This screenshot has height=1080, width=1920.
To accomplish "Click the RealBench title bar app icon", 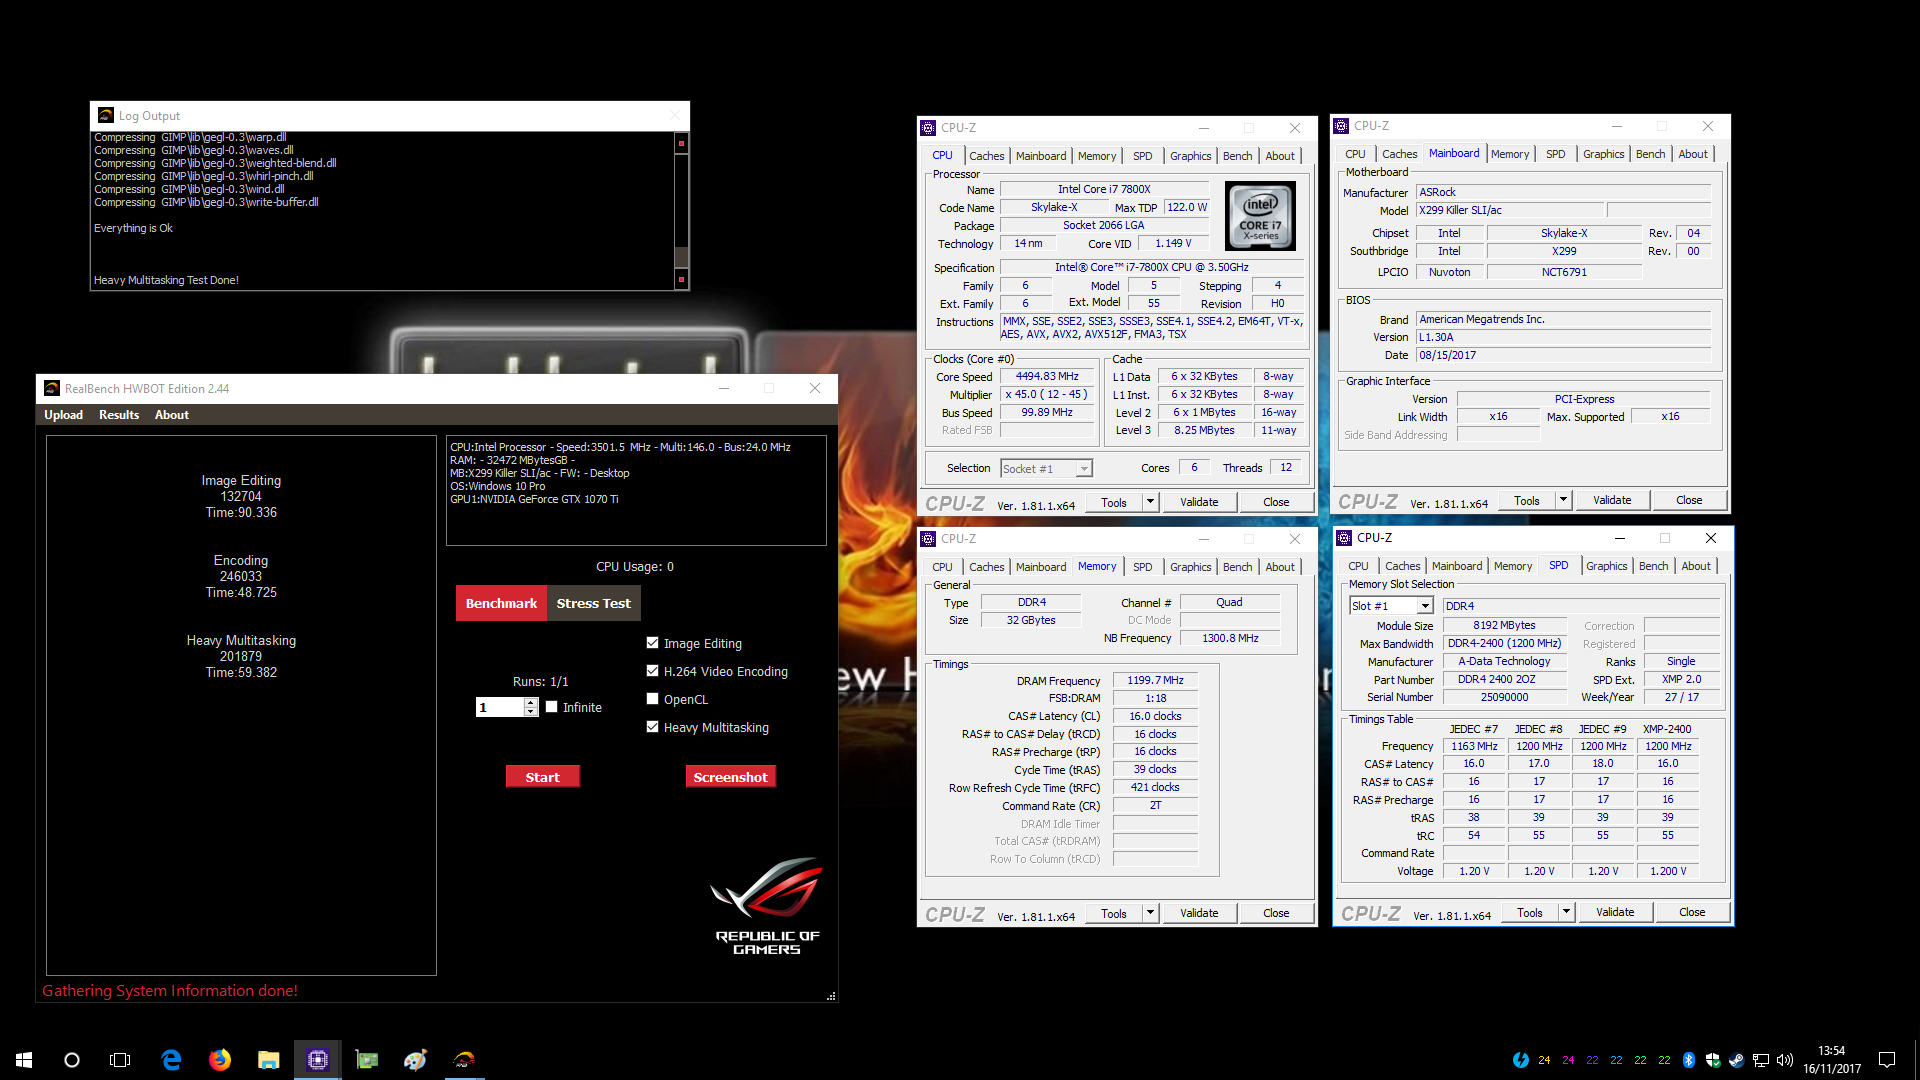I will (x=52, y=389).
